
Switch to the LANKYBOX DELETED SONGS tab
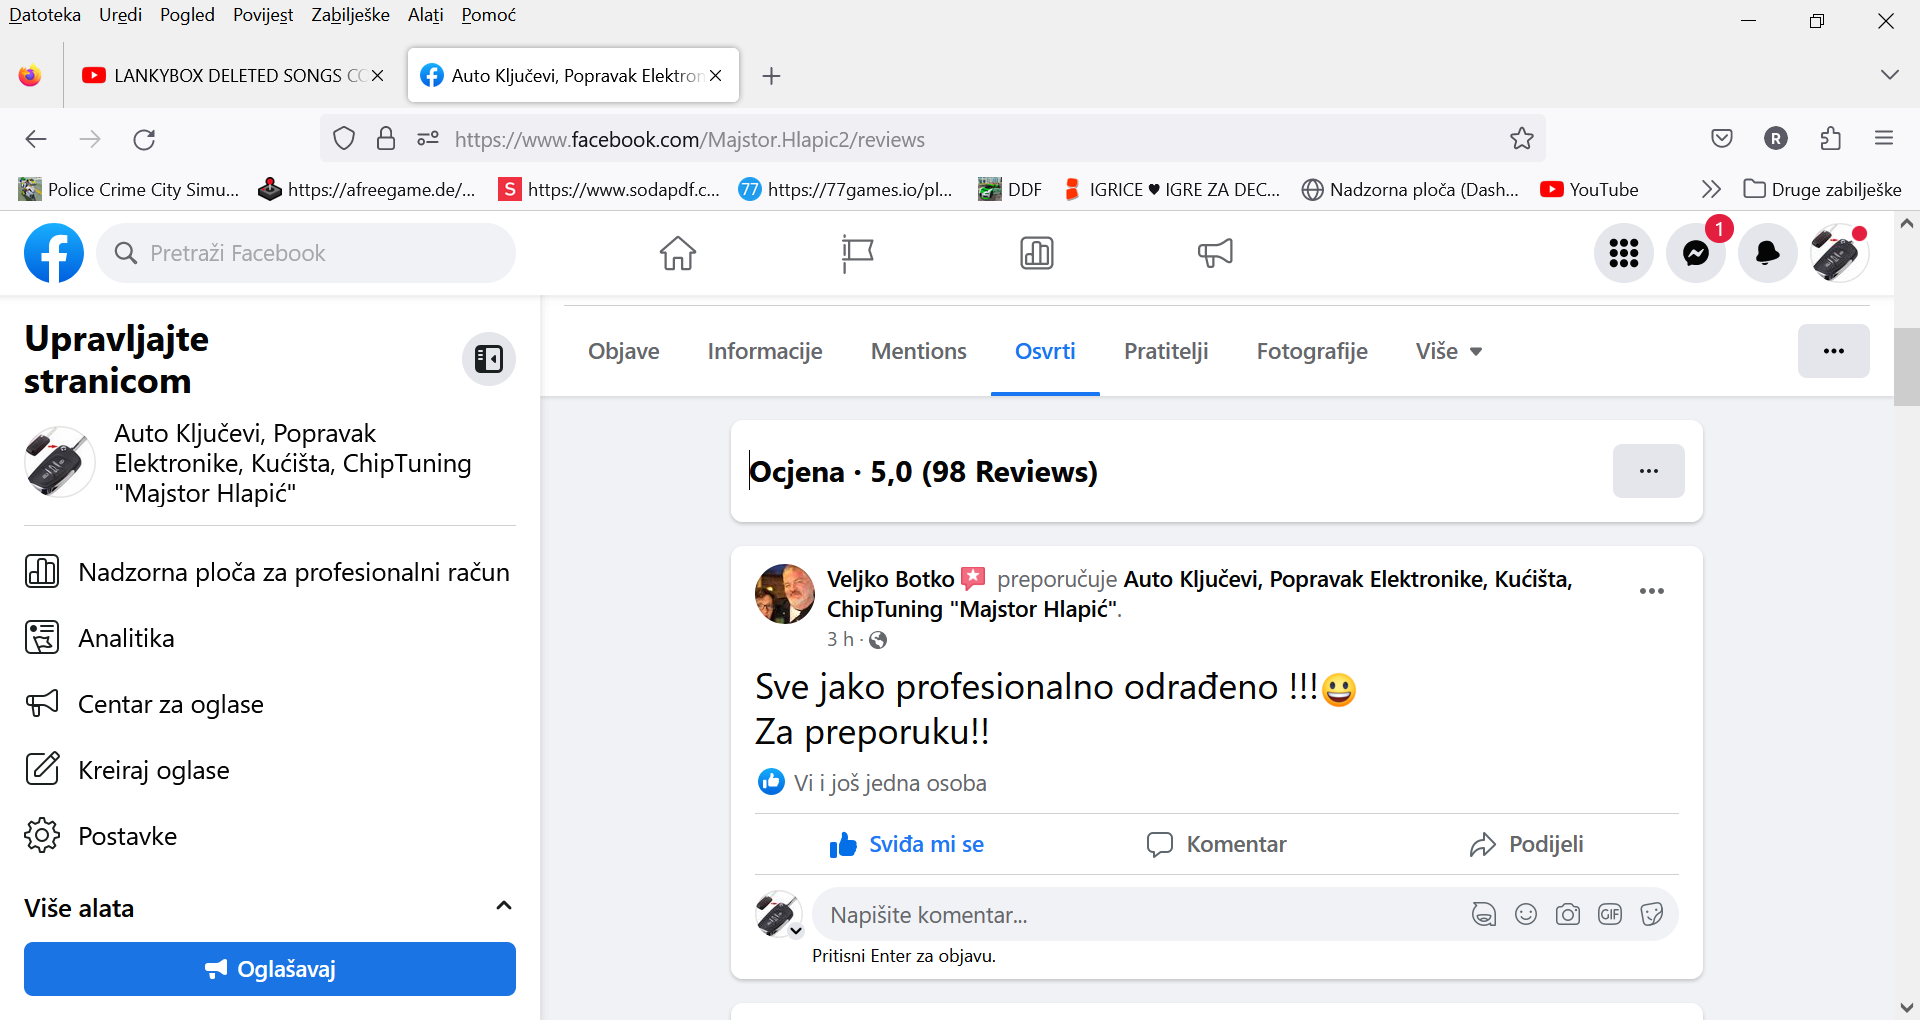tap(232, 76)
